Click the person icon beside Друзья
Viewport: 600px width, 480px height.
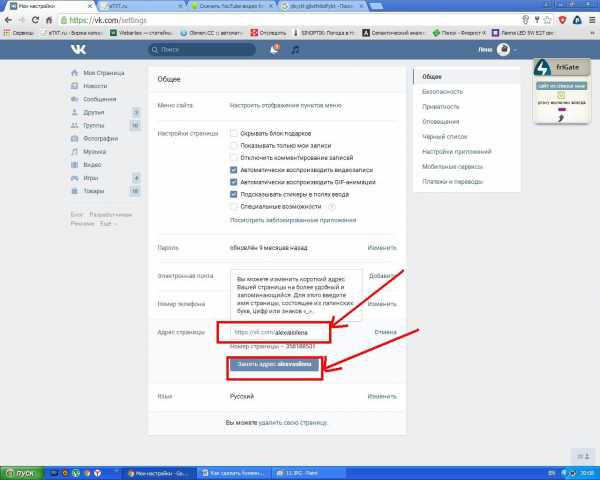(75, 112)
